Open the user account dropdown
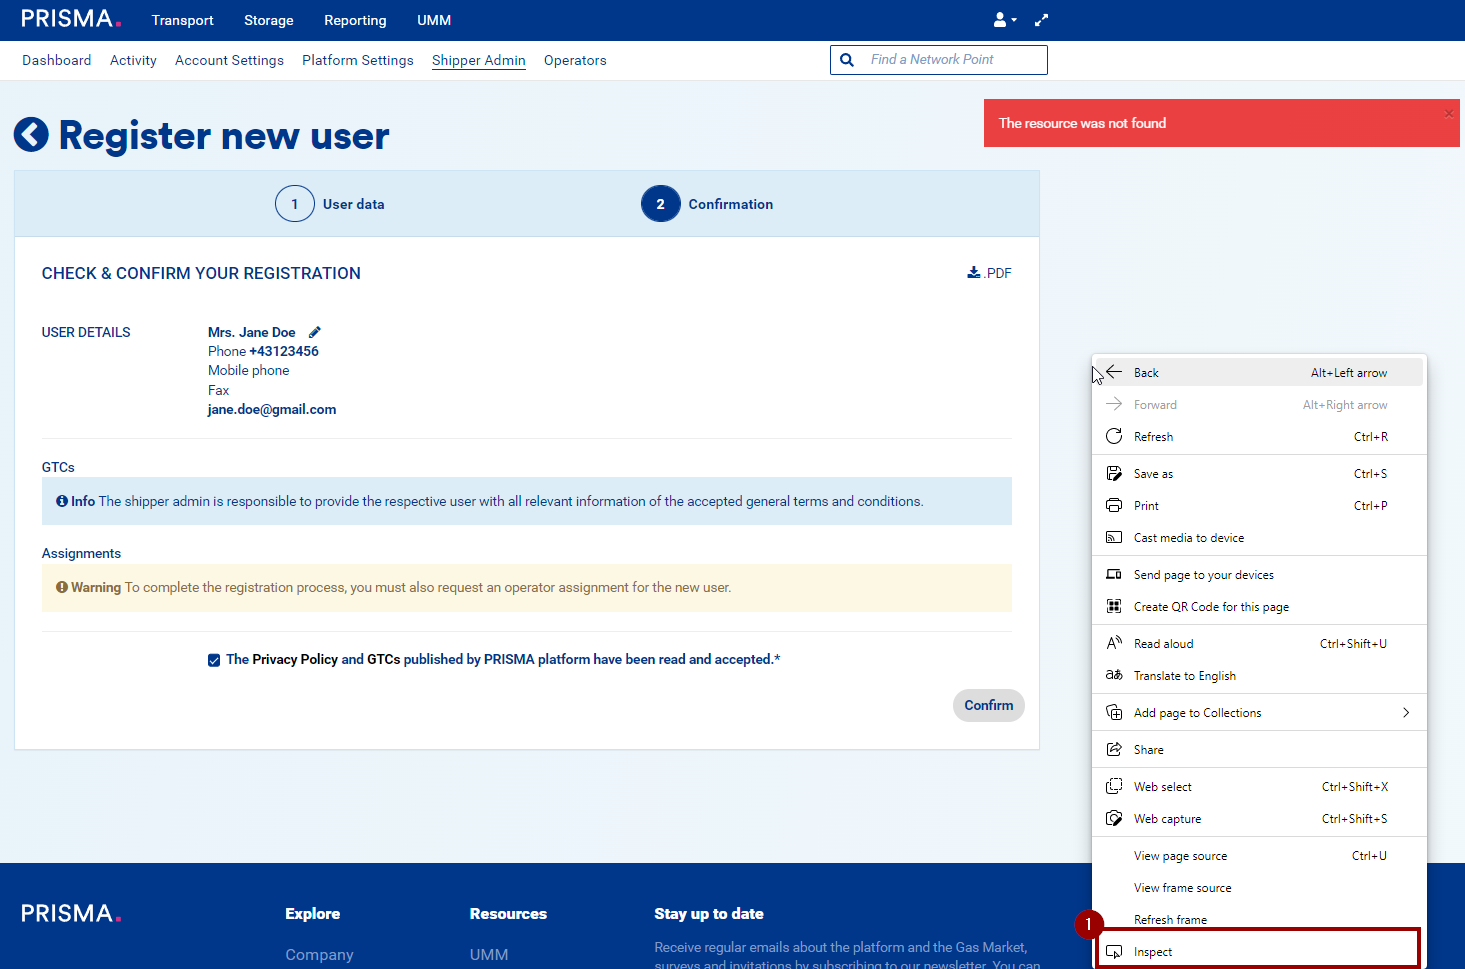This screenshot has height=969, width=1465. tap(1004, 20)
